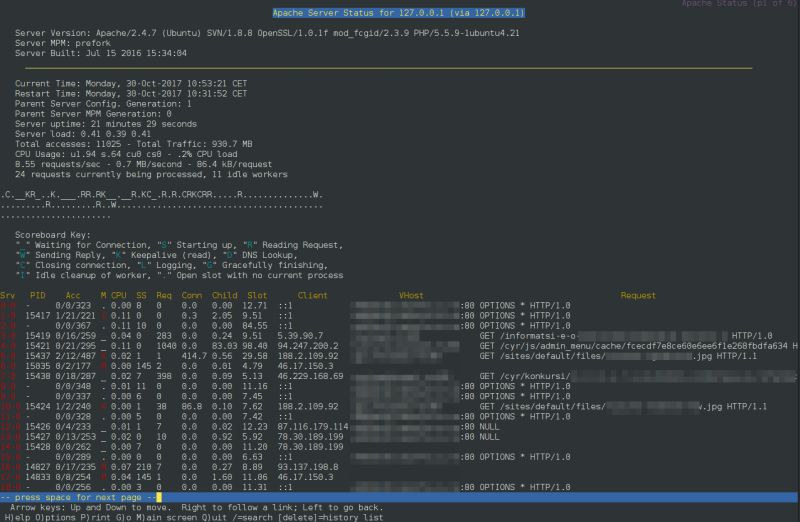800x522 pixels.
Task: Click the 'Restart Time' line
Action: tap(131, 94)
